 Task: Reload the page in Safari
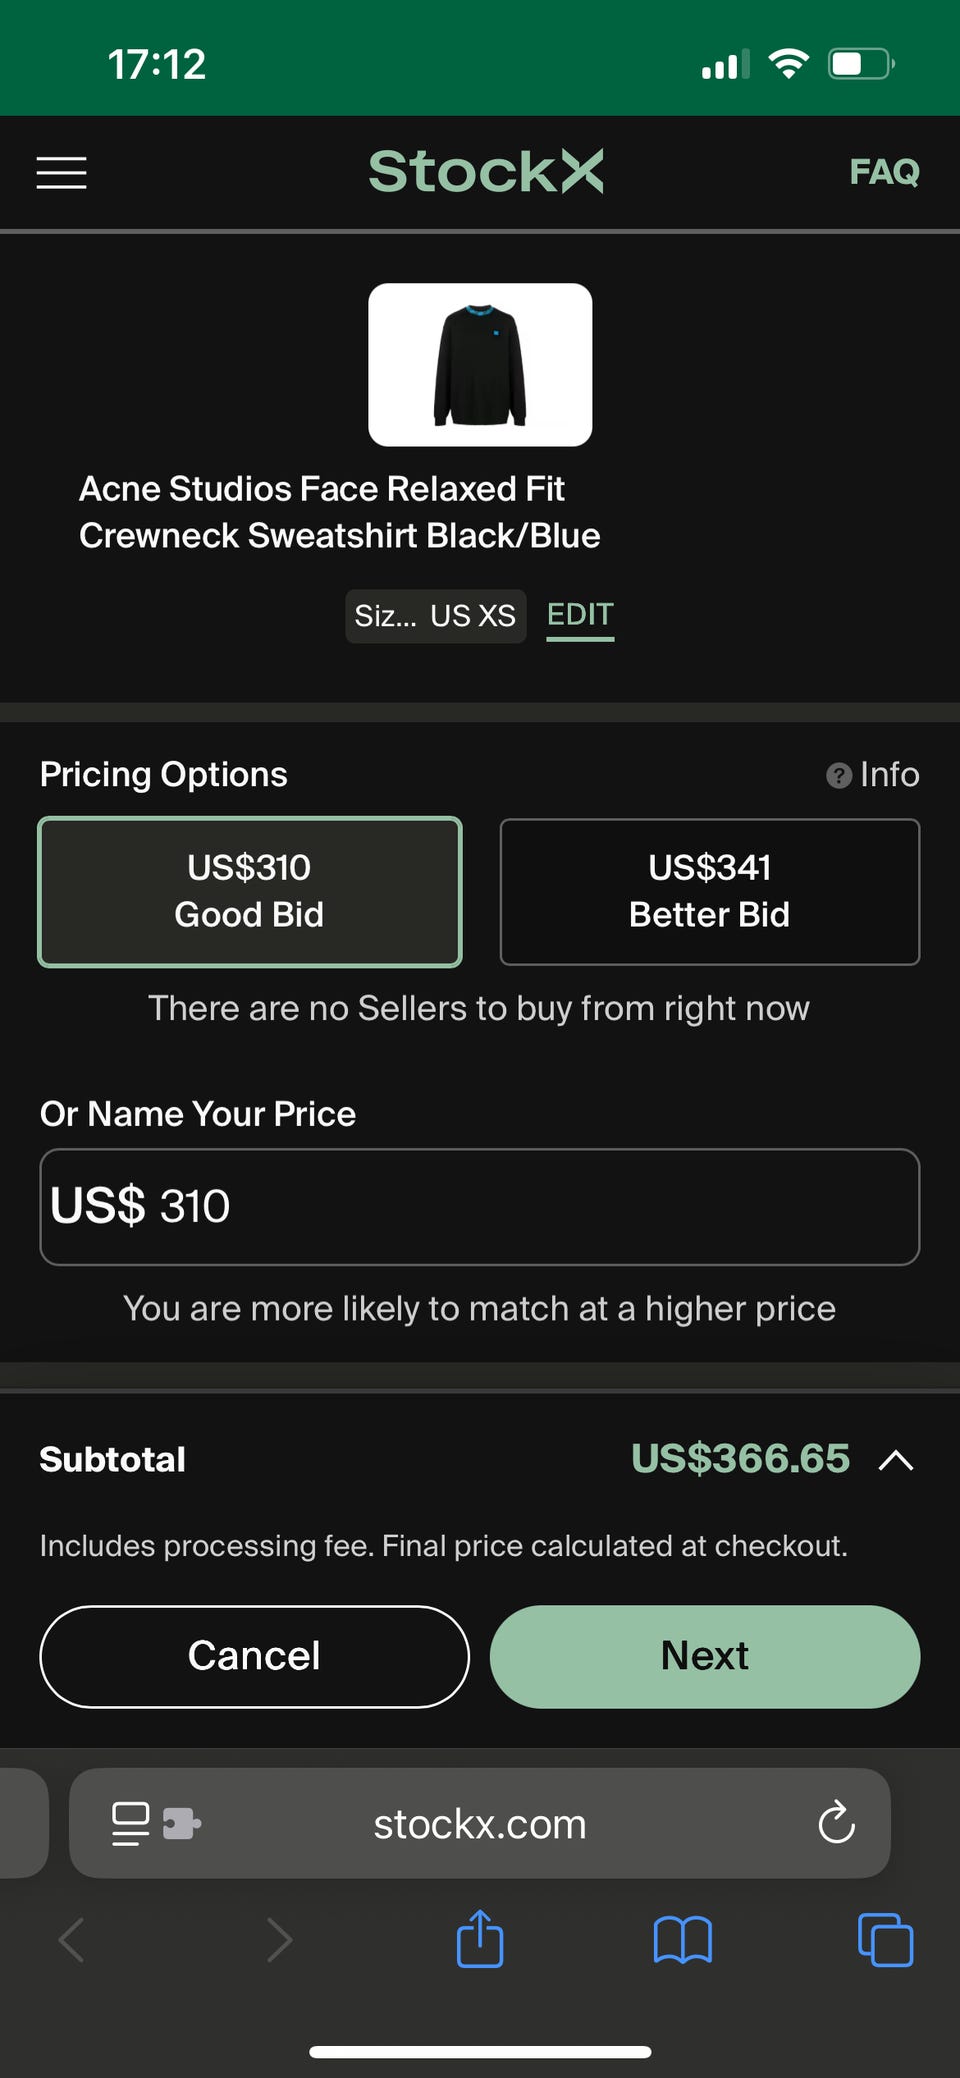(x=836, y=1823)
